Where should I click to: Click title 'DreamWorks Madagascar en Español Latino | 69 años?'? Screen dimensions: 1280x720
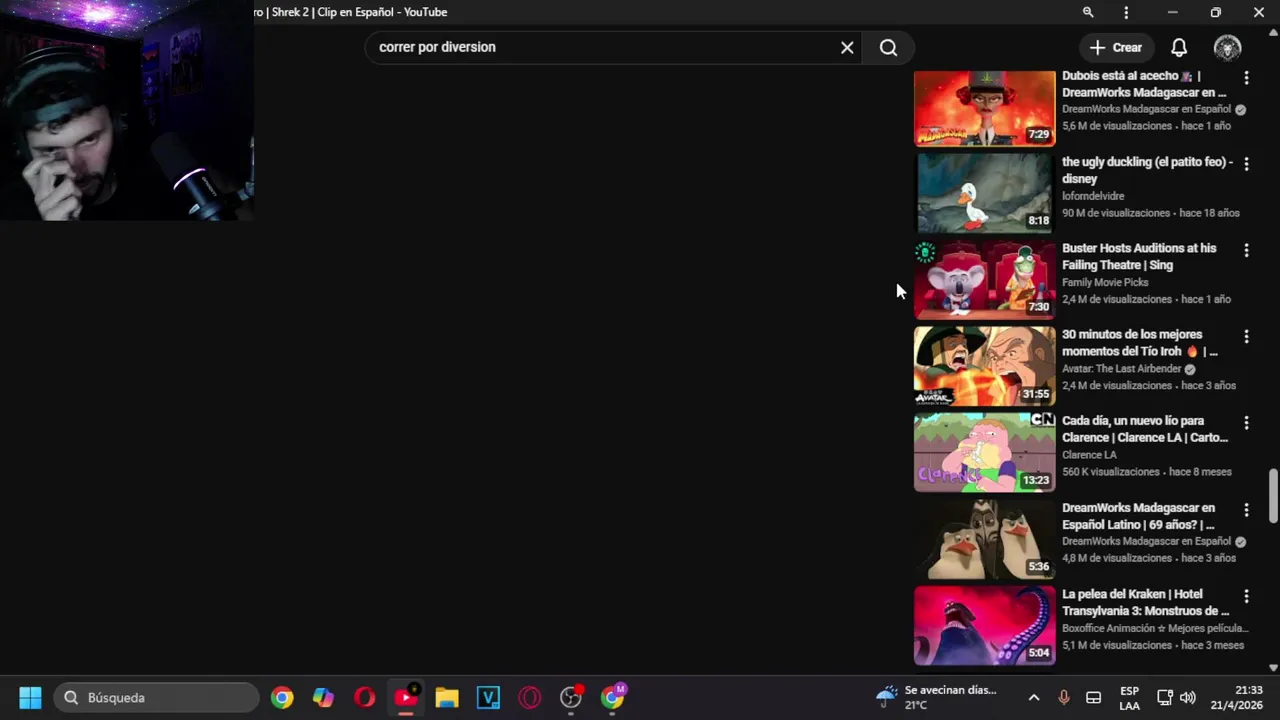1139,516
